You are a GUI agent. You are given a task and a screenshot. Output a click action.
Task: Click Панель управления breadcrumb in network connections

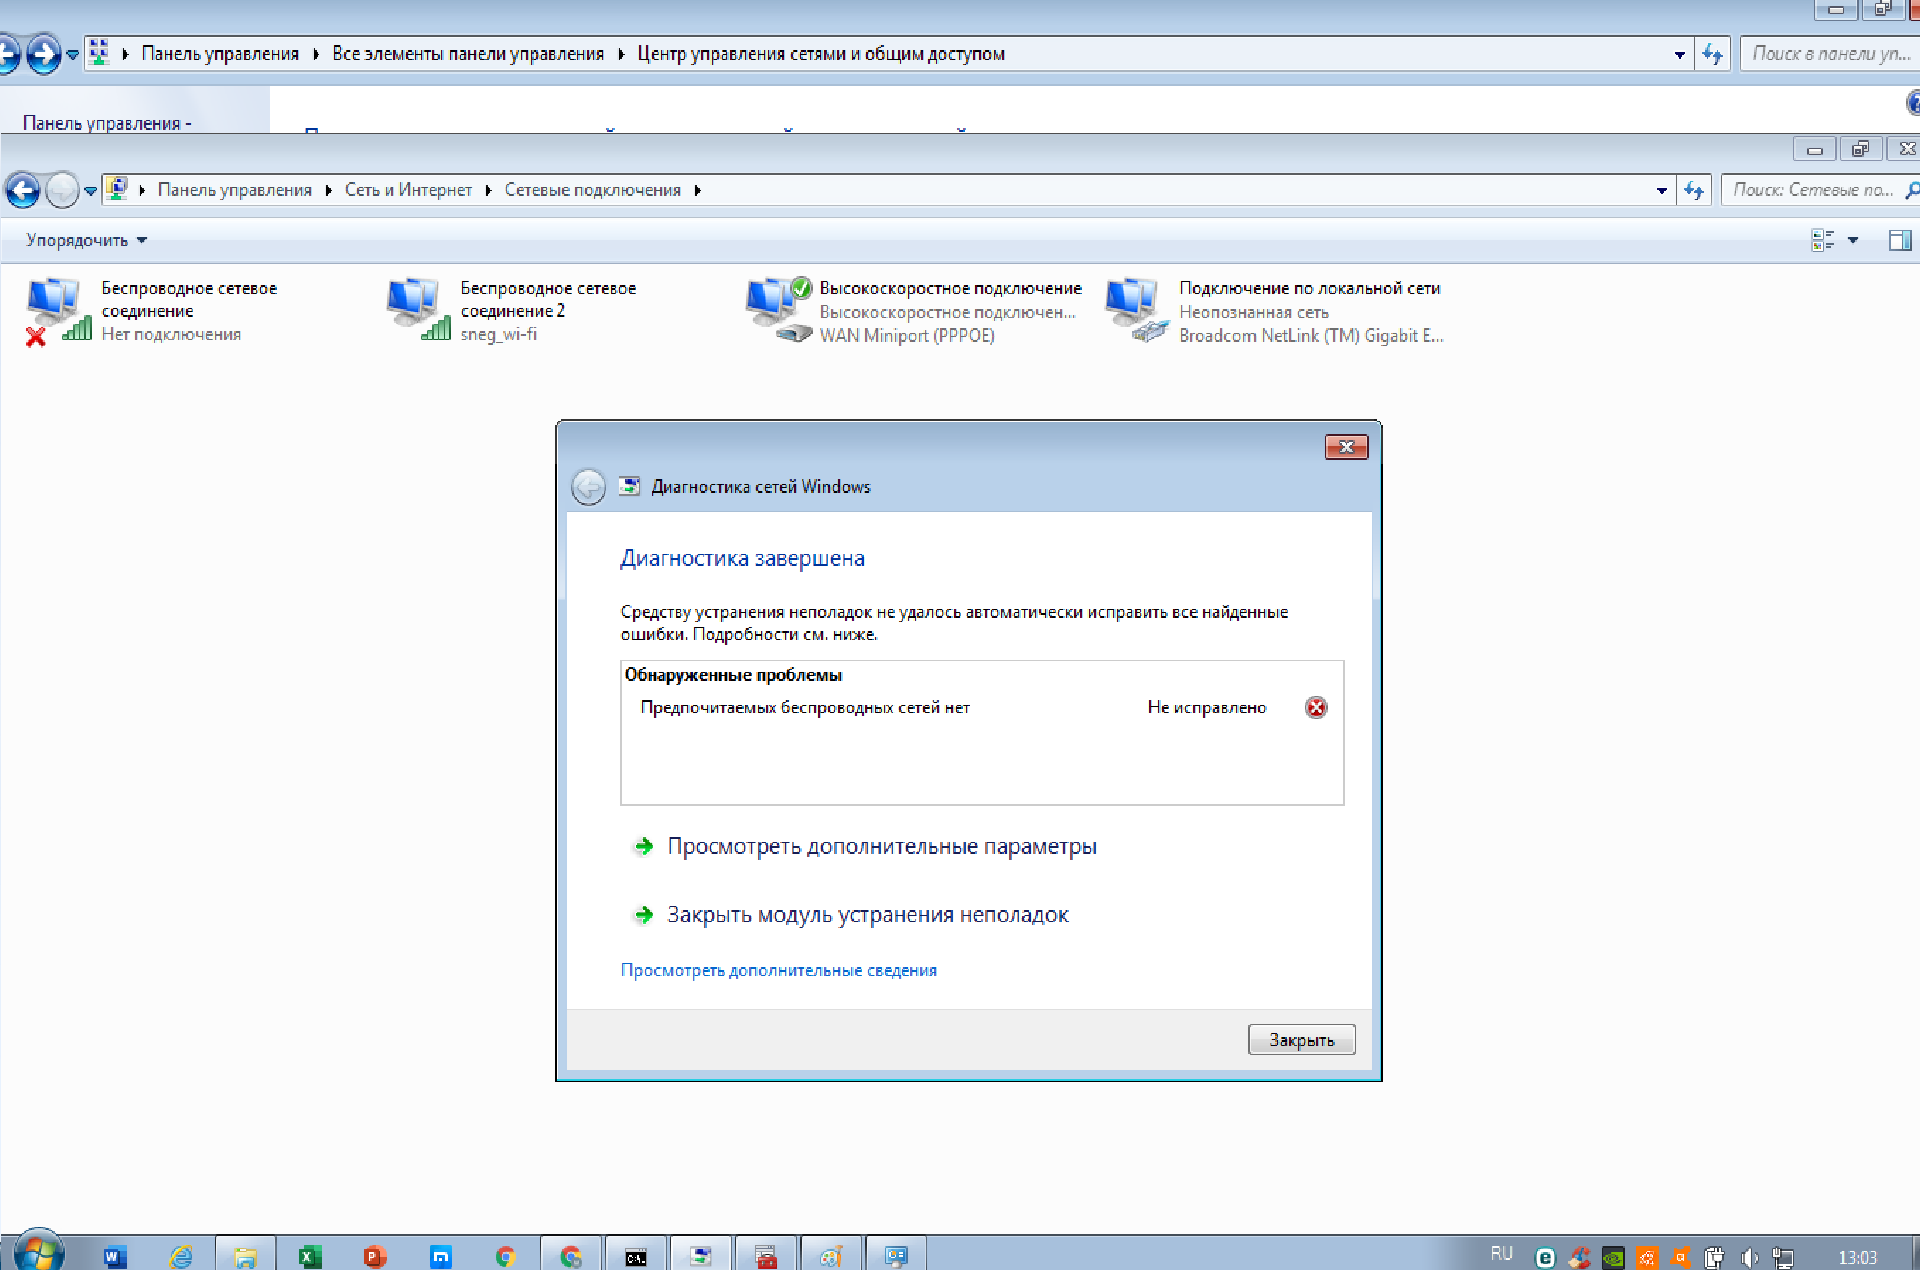click(x=234, y=190)
